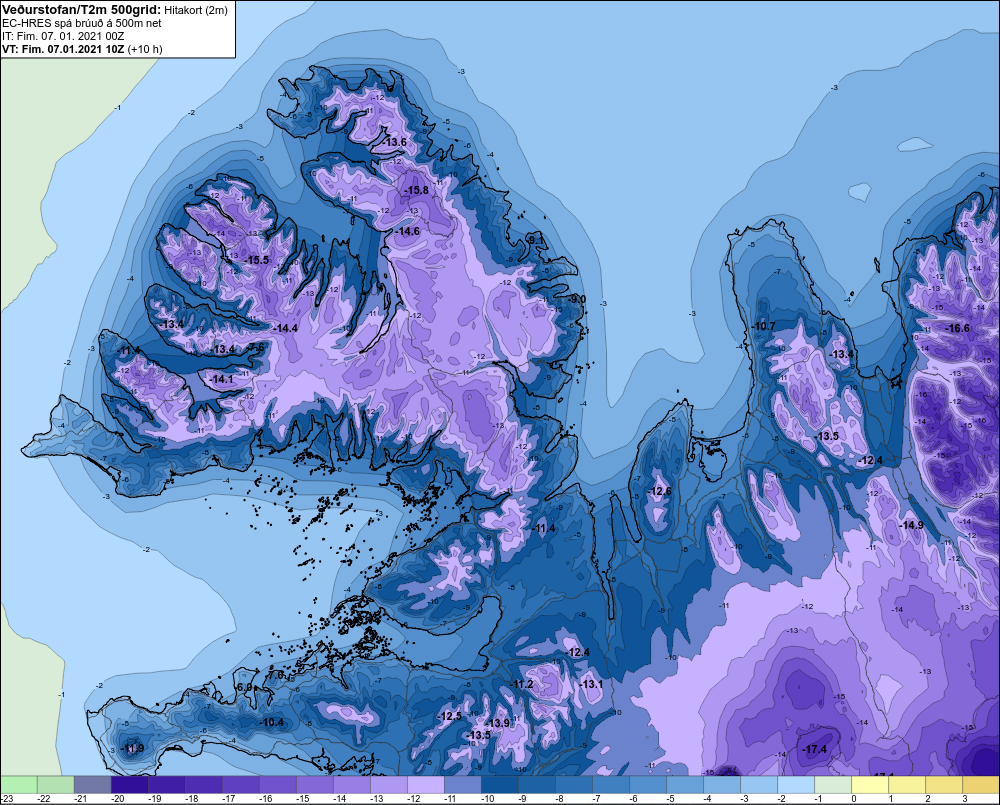Click the -9.0 coastal temperature value
Viewport: 1000px width, 805px height.
(x=577, y=299)
